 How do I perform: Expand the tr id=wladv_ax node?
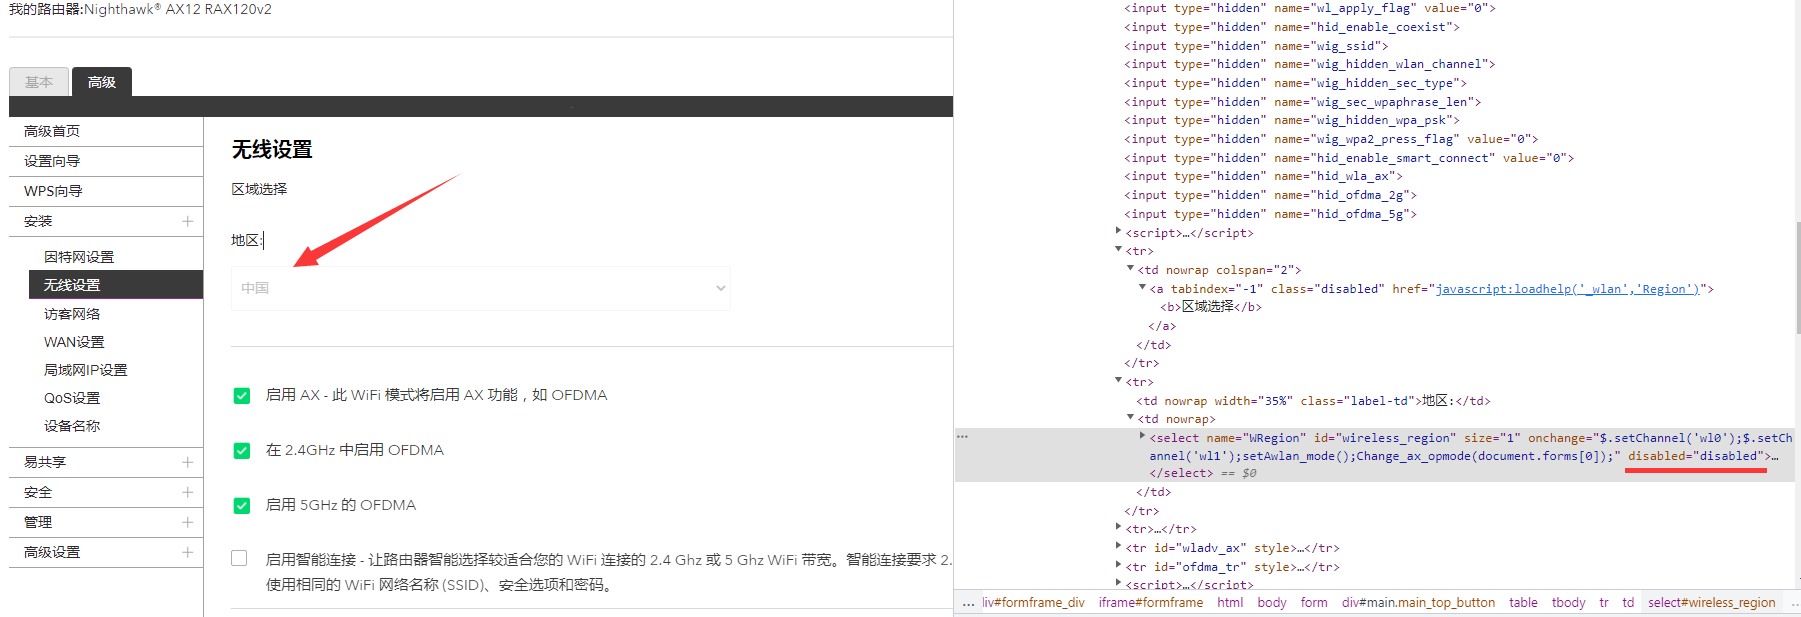click(x=1119, y=547)
